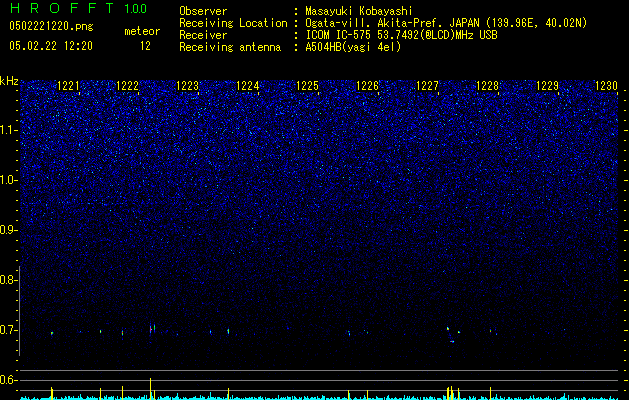Image resolution: width=629 pixels, height=400 pixels.
Task: Click the 1.0 kHz axis label
Action: [x=9, y=180]
